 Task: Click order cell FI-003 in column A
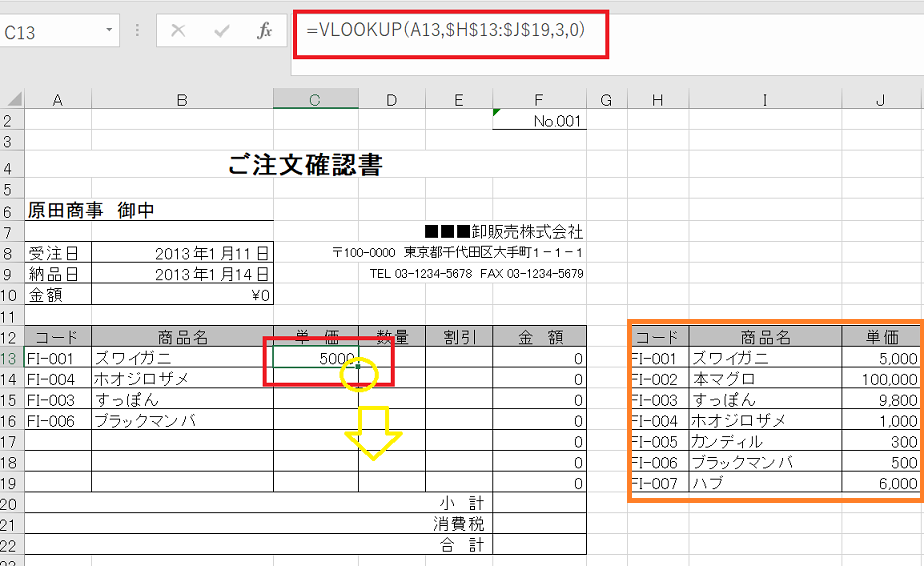[58, 400]
